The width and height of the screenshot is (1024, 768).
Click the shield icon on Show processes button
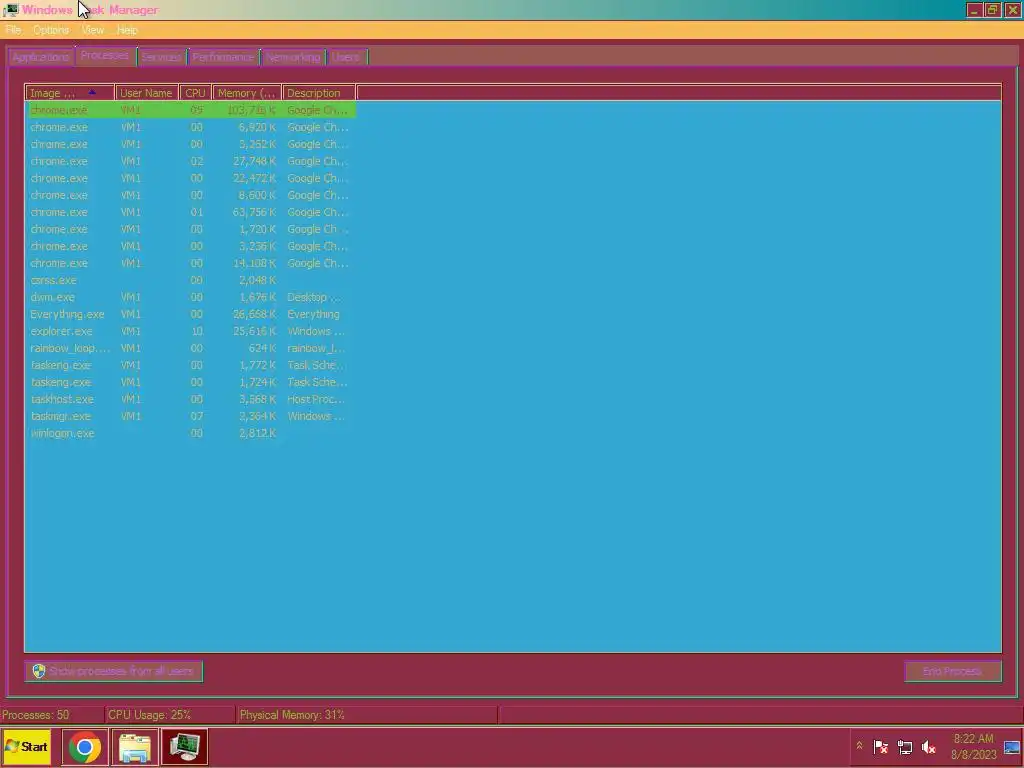coord(39,671)
